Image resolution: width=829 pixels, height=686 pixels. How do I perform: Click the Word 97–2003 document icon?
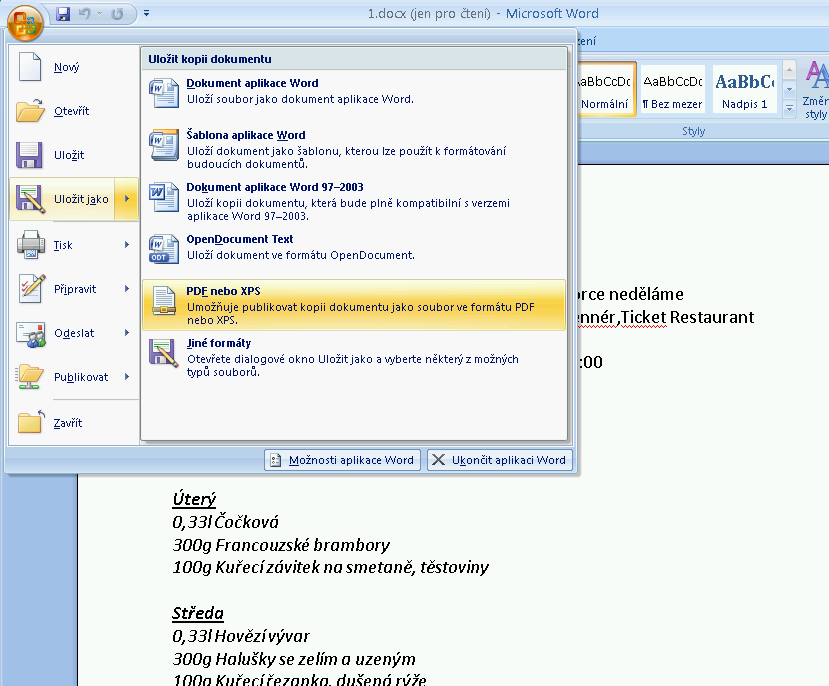point(163,197)
